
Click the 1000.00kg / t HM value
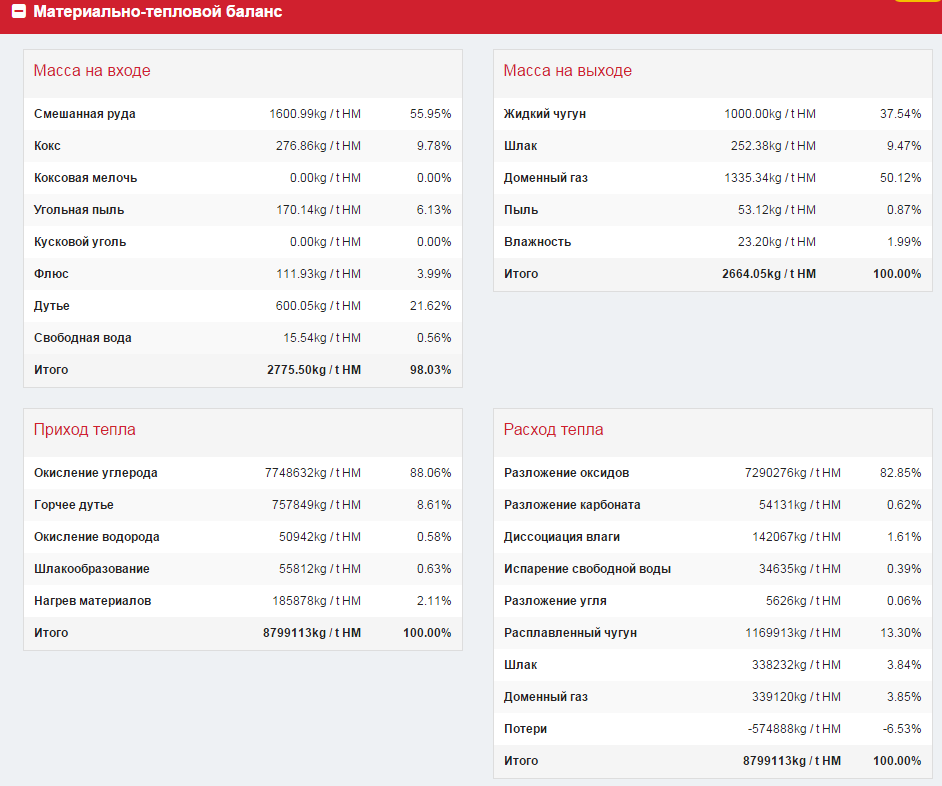click(x=770, y=114)
